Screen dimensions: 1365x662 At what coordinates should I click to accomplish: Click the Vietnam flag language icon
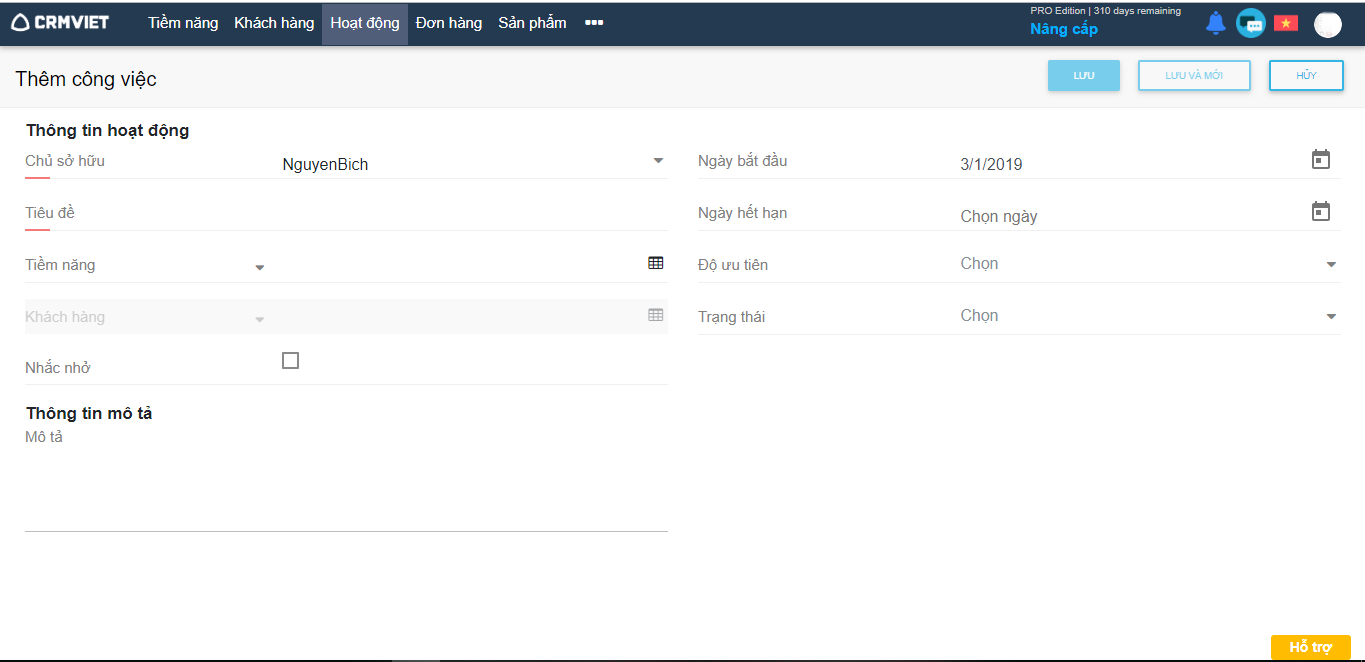[x=1285, y=23]
